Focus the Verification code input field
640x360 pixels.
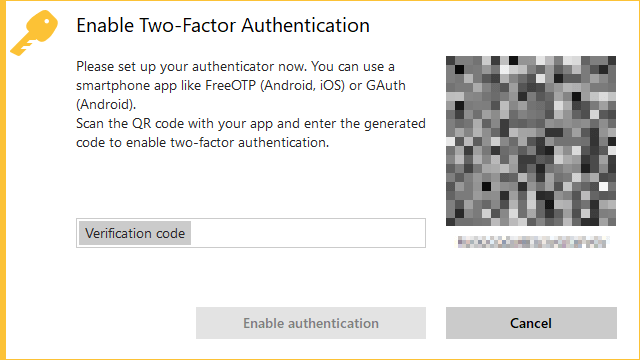point(251,233)
